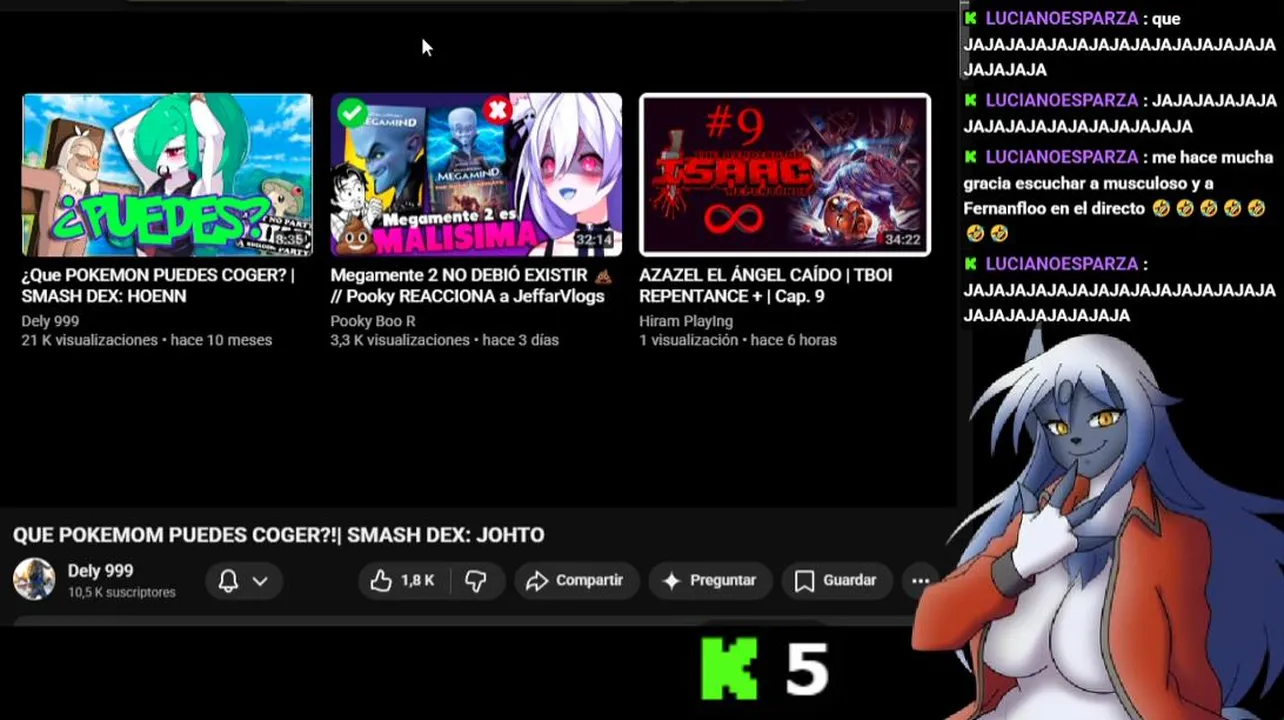The width and height of the screenshot is (1284, 720).
Task: Click the 34:22 duration badge on Isaac video
Action: (x=903, y=240)
